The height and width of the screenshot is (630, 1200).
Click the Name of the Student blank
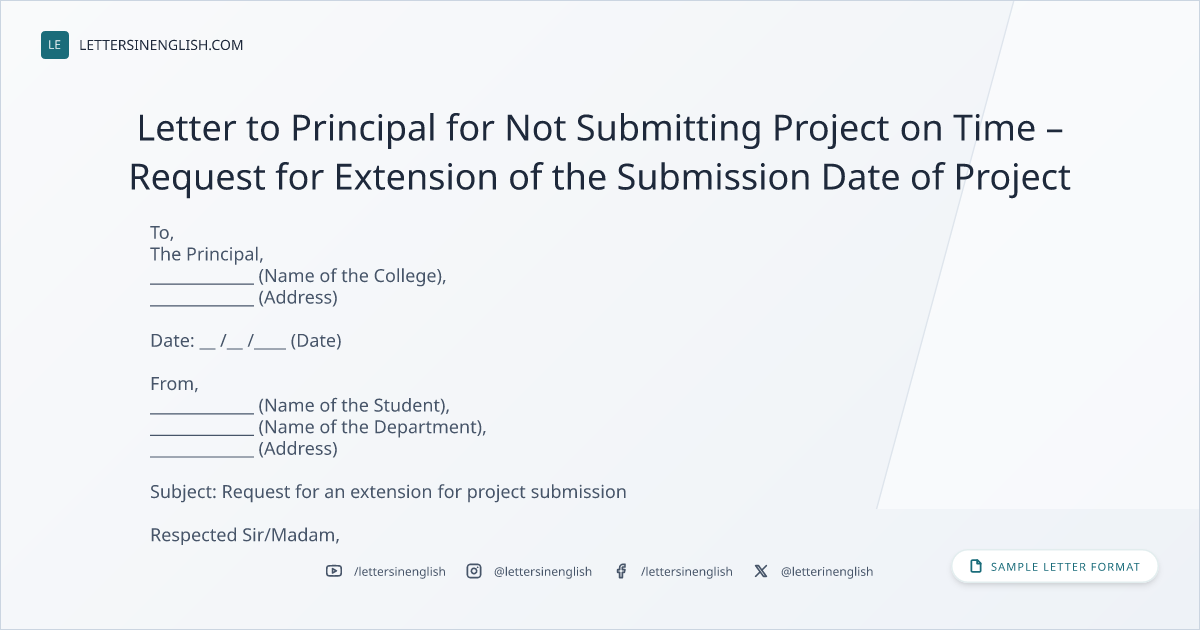click(x=202, y=406)
